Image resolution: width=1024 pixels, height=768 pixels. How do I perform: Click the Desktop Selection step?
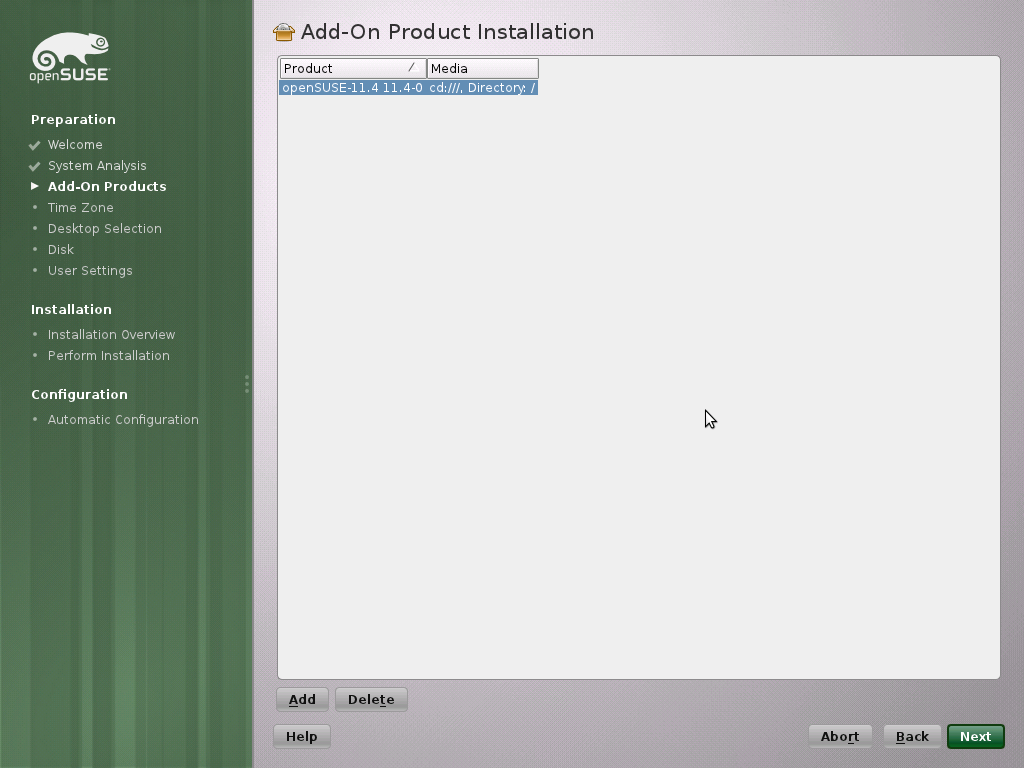pyautogui.click(x=104, y=228)
